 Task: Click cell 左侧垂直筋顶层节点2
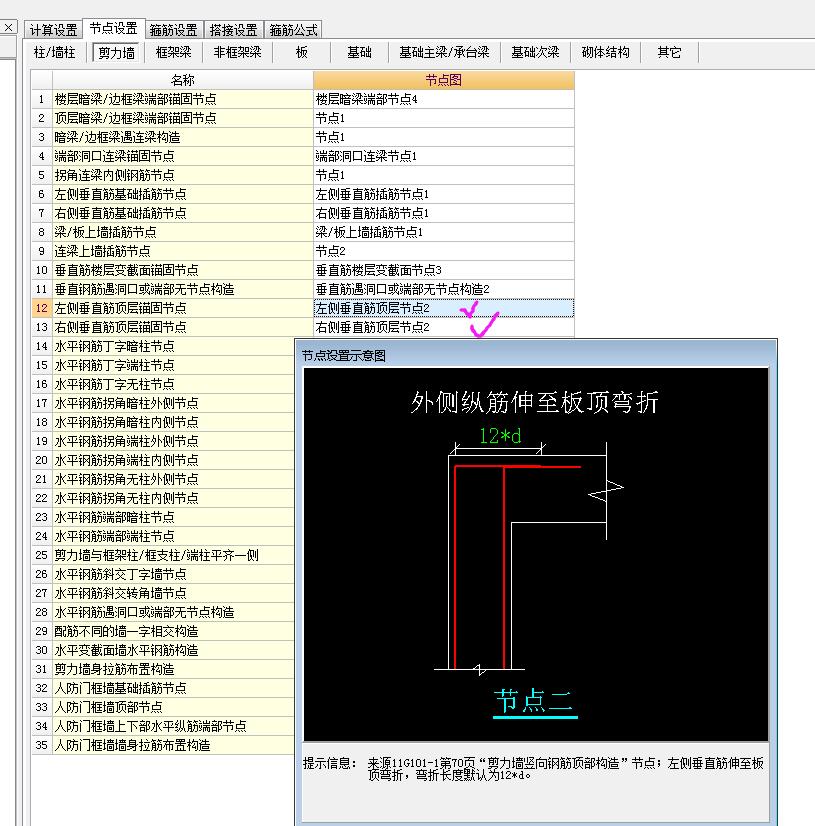click(444, 308)
